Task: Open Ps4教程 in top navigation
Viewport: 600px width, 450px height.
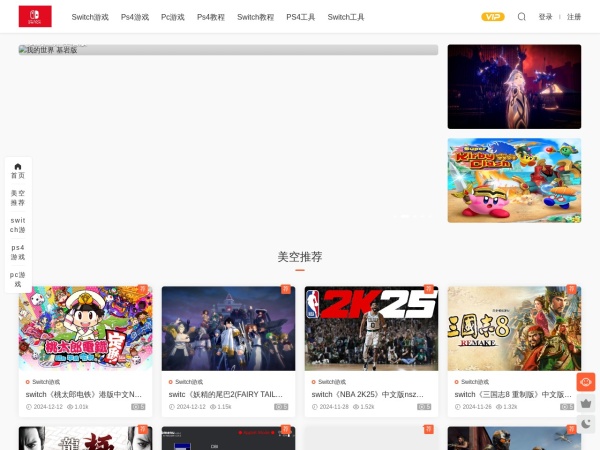Action: [x=211, y=17]
